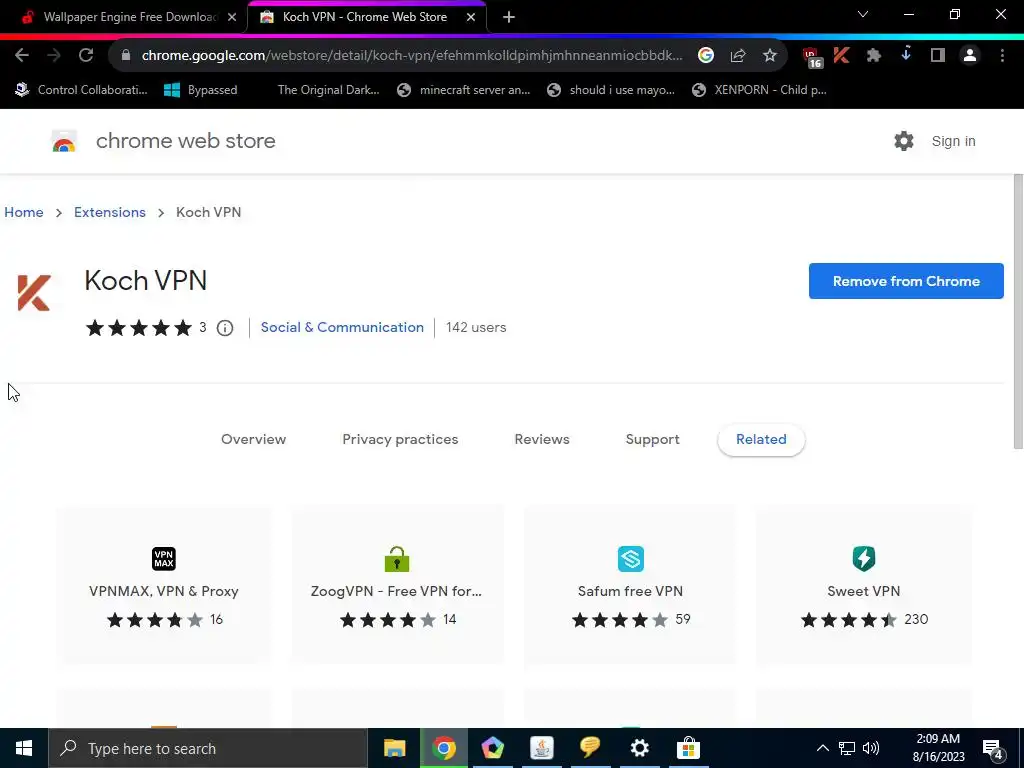Open the notification center icon

(993, 748)
